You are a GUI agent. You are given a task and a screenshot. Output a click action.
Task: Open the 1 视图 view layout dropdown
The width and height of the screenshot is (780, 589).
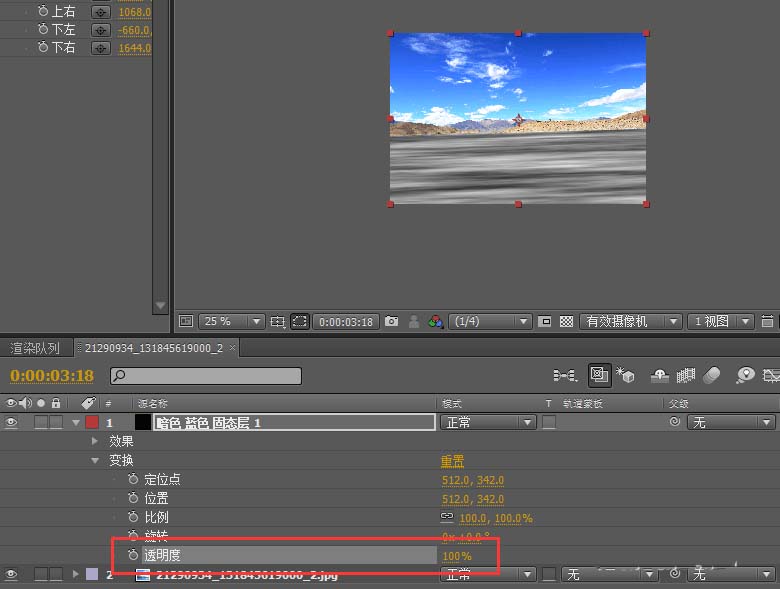[x=720, y=321]
